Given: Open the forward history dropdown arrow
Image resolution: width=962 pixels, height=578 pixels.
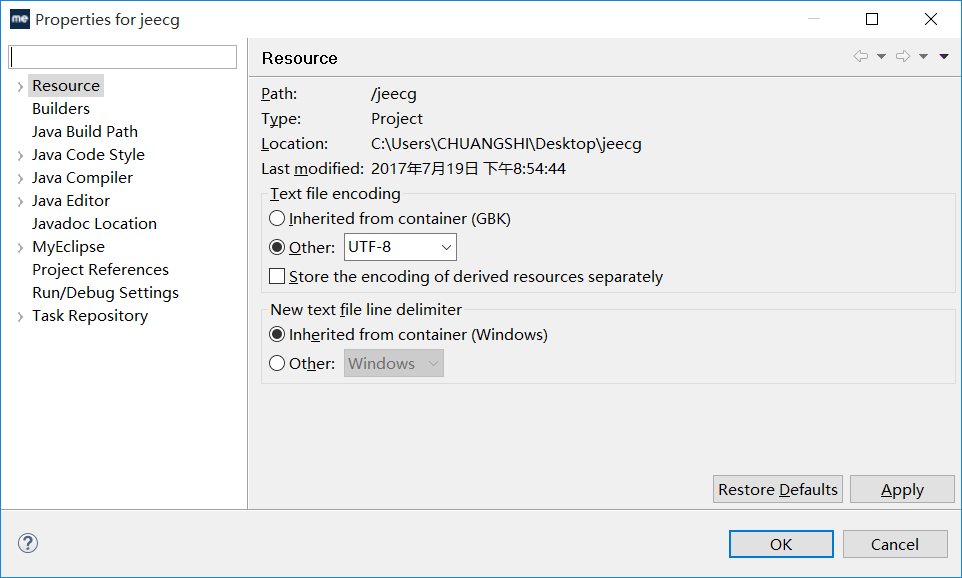Looking at the screenshot, I should pos(923,56).
